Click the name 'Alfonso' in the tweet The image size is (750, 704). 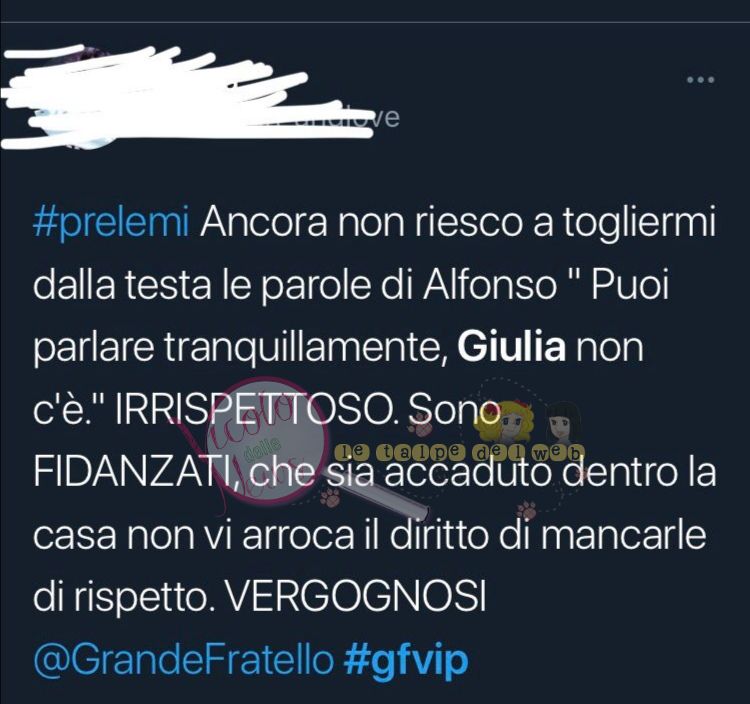(x=489, y=286)
